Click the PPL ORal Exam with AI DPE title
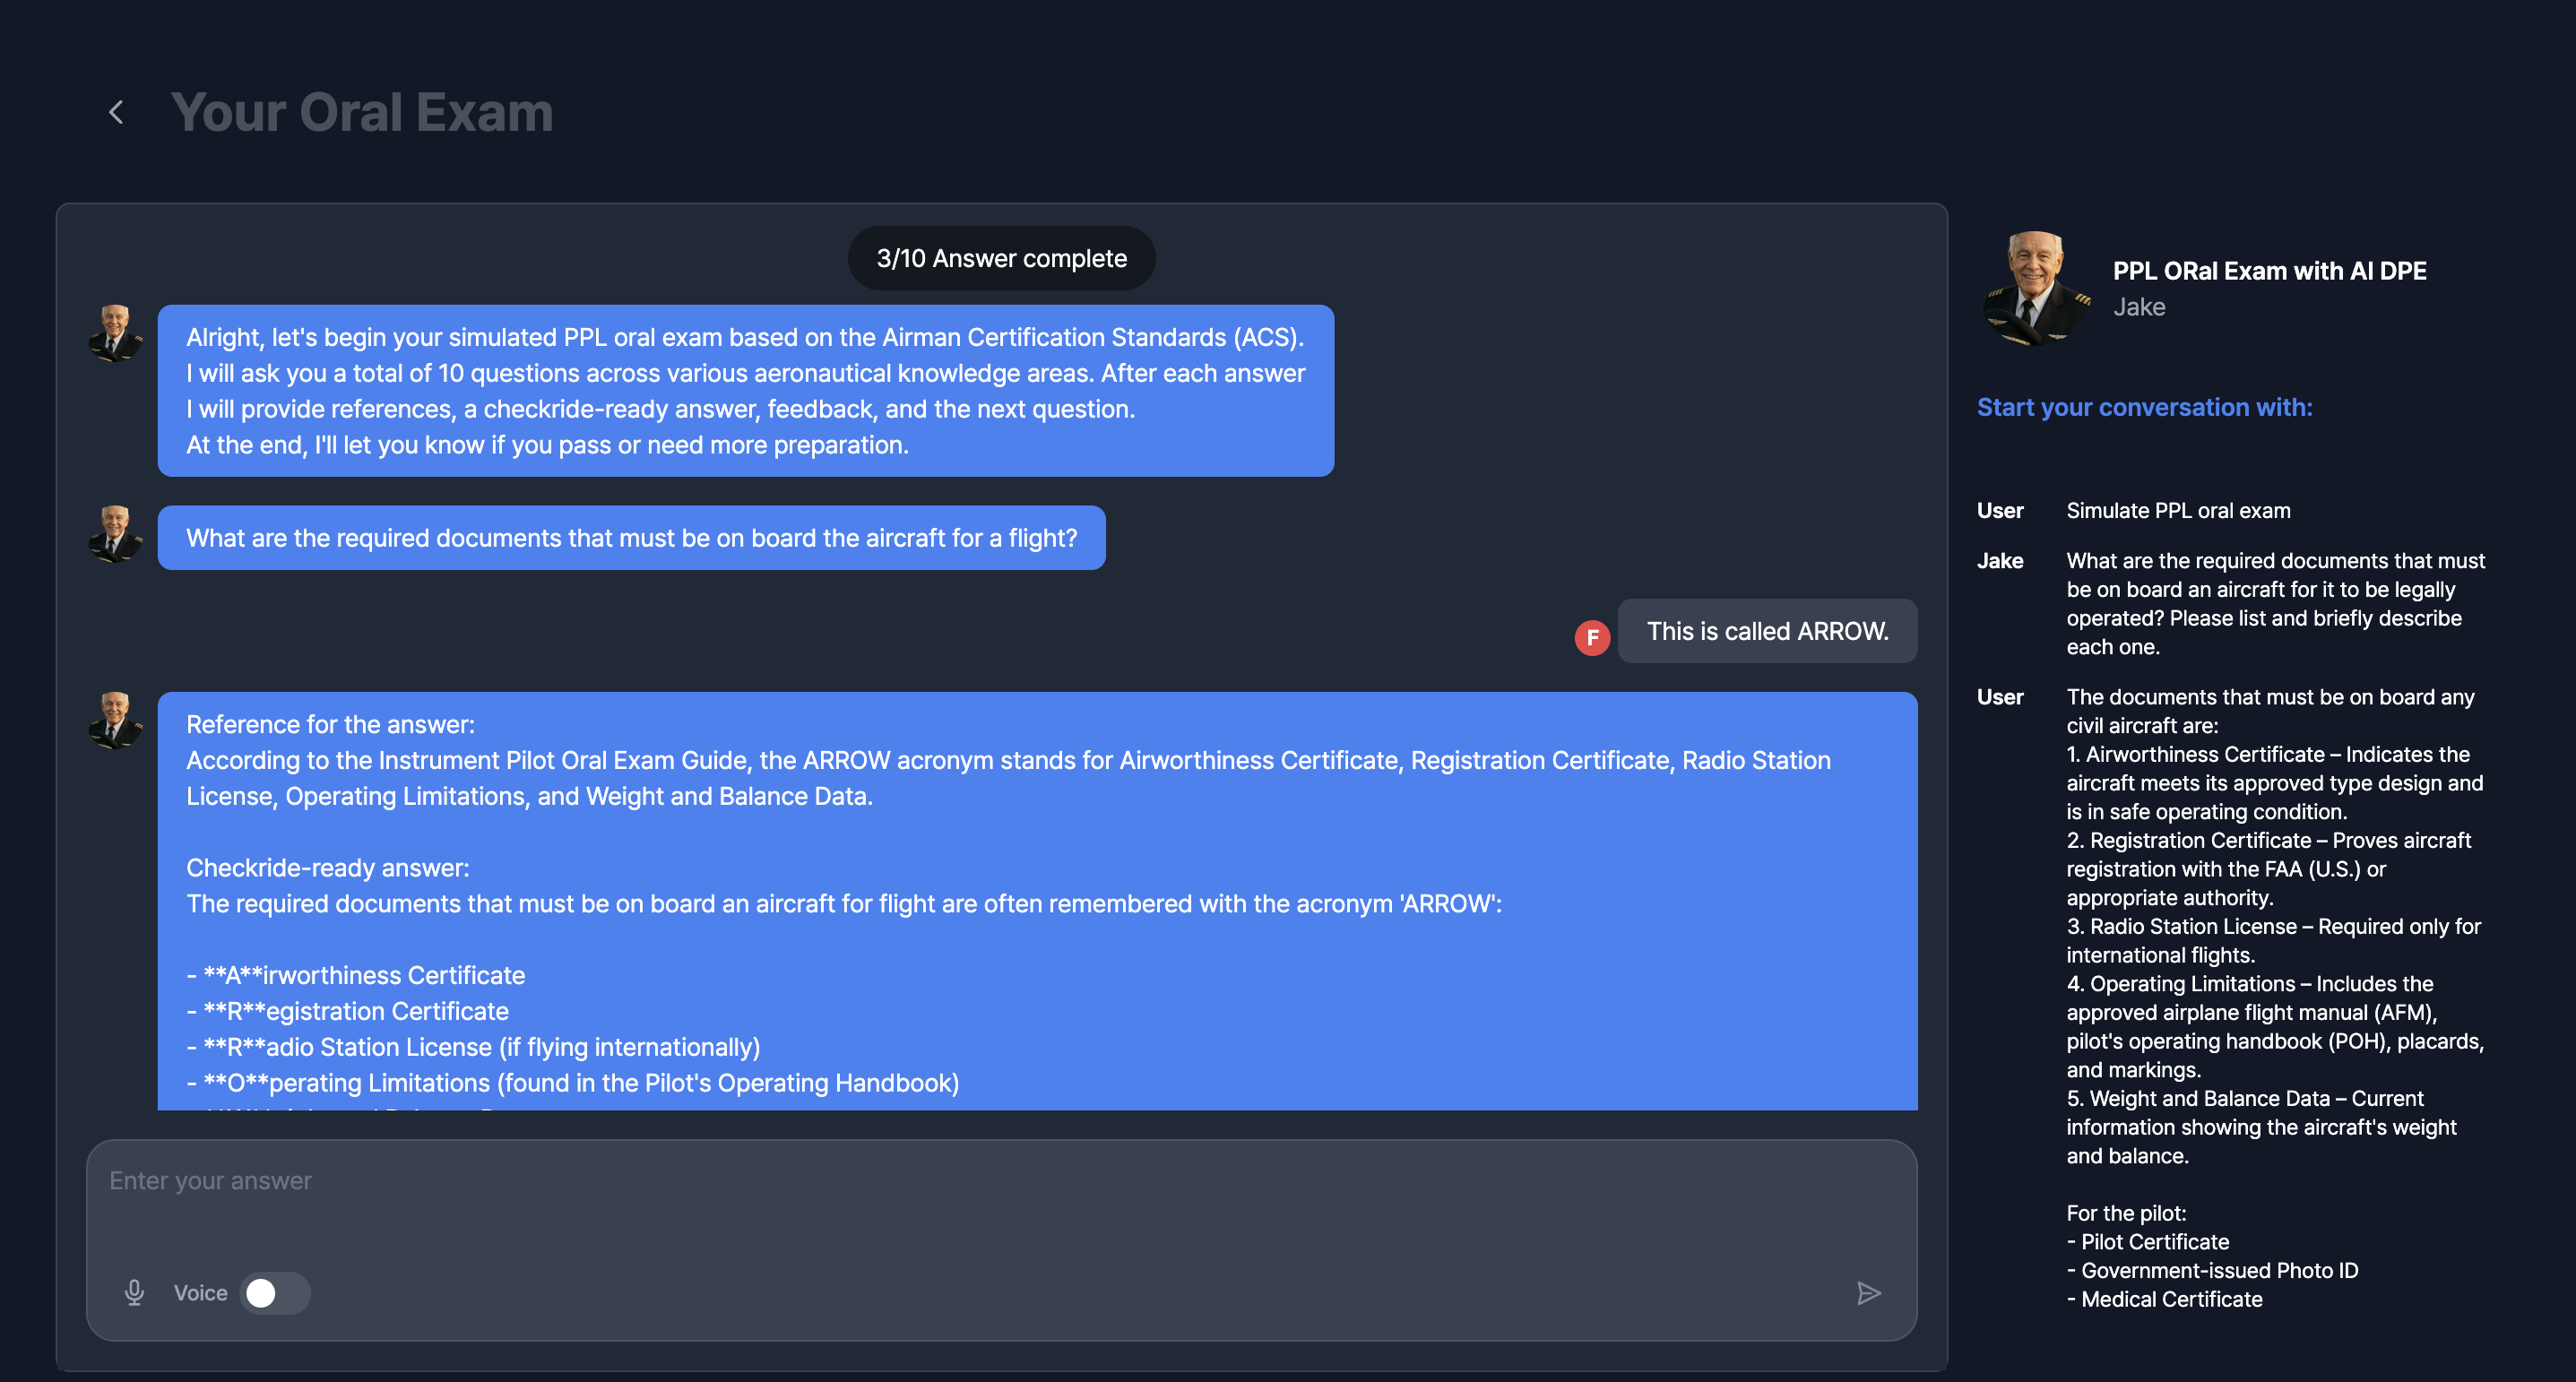2576x1382 pixels. (x=2269, y=271)
